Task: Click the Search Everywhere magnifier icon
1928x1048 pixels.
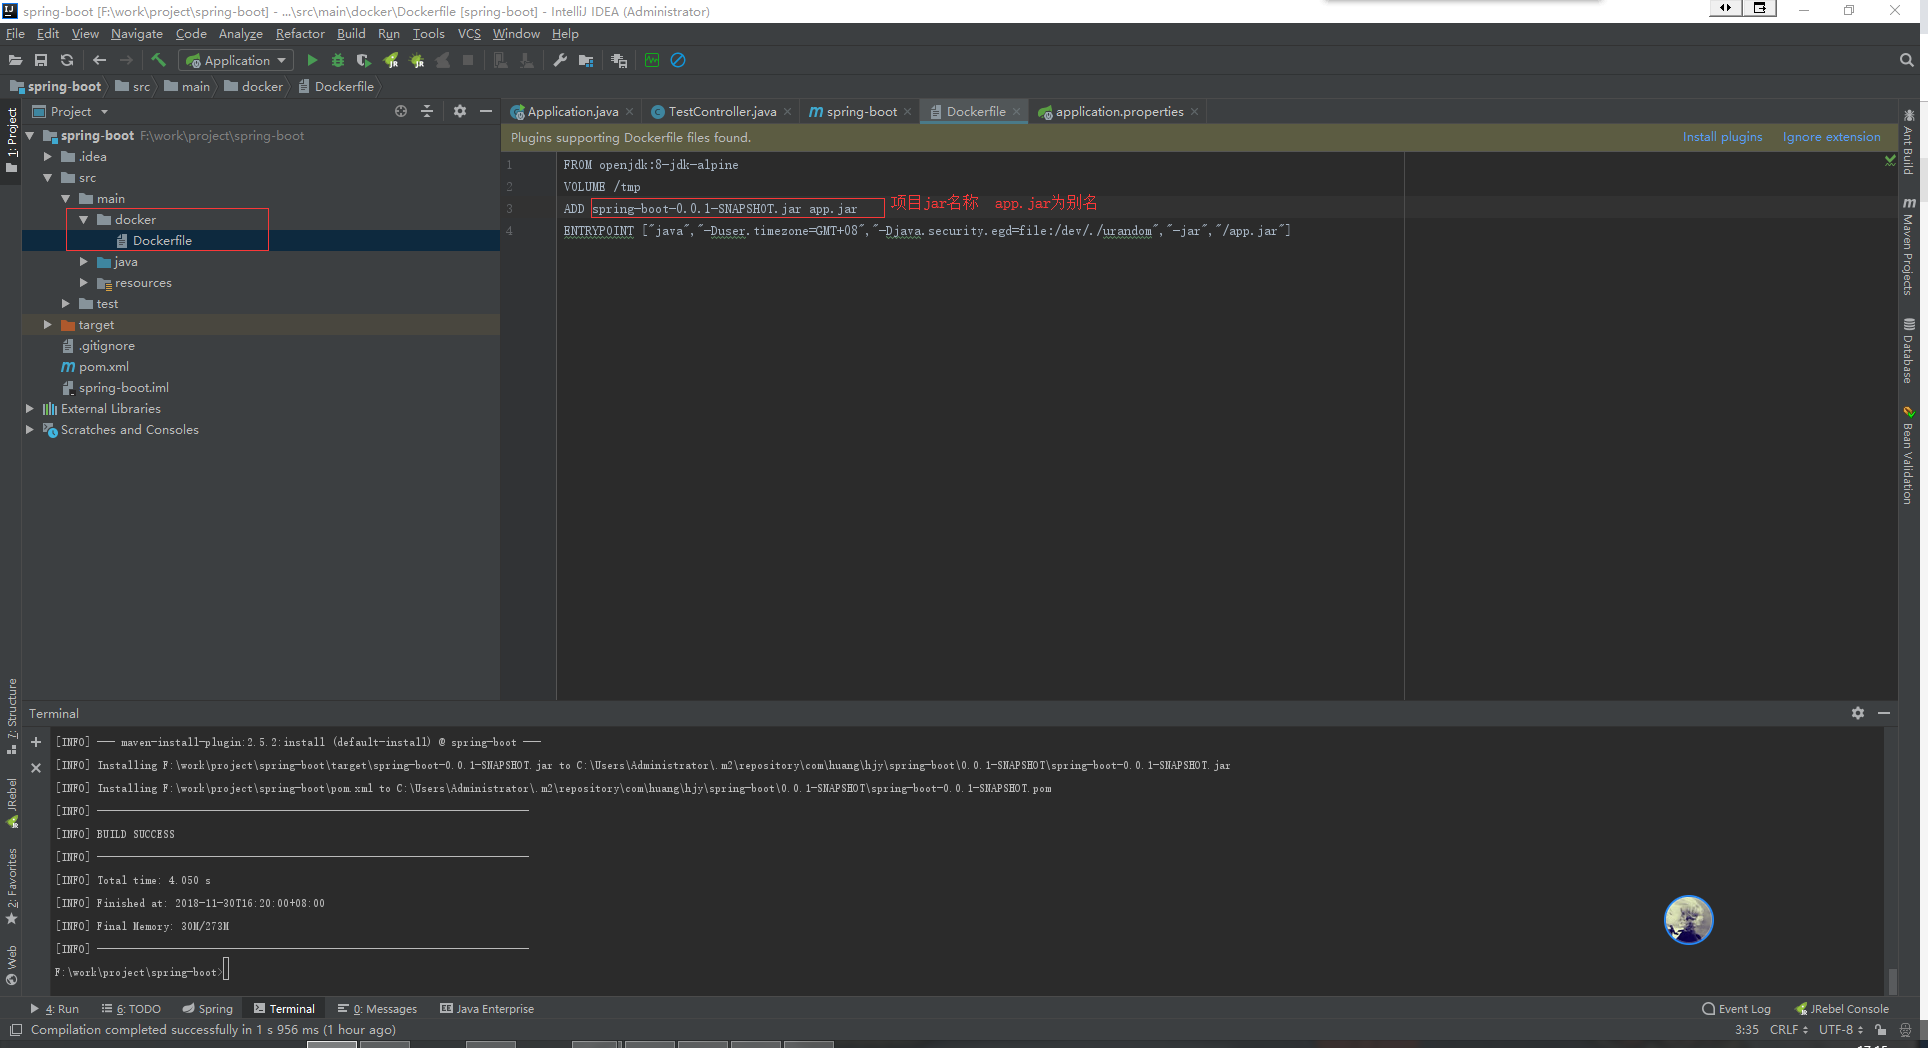Action: (1906, 61)
